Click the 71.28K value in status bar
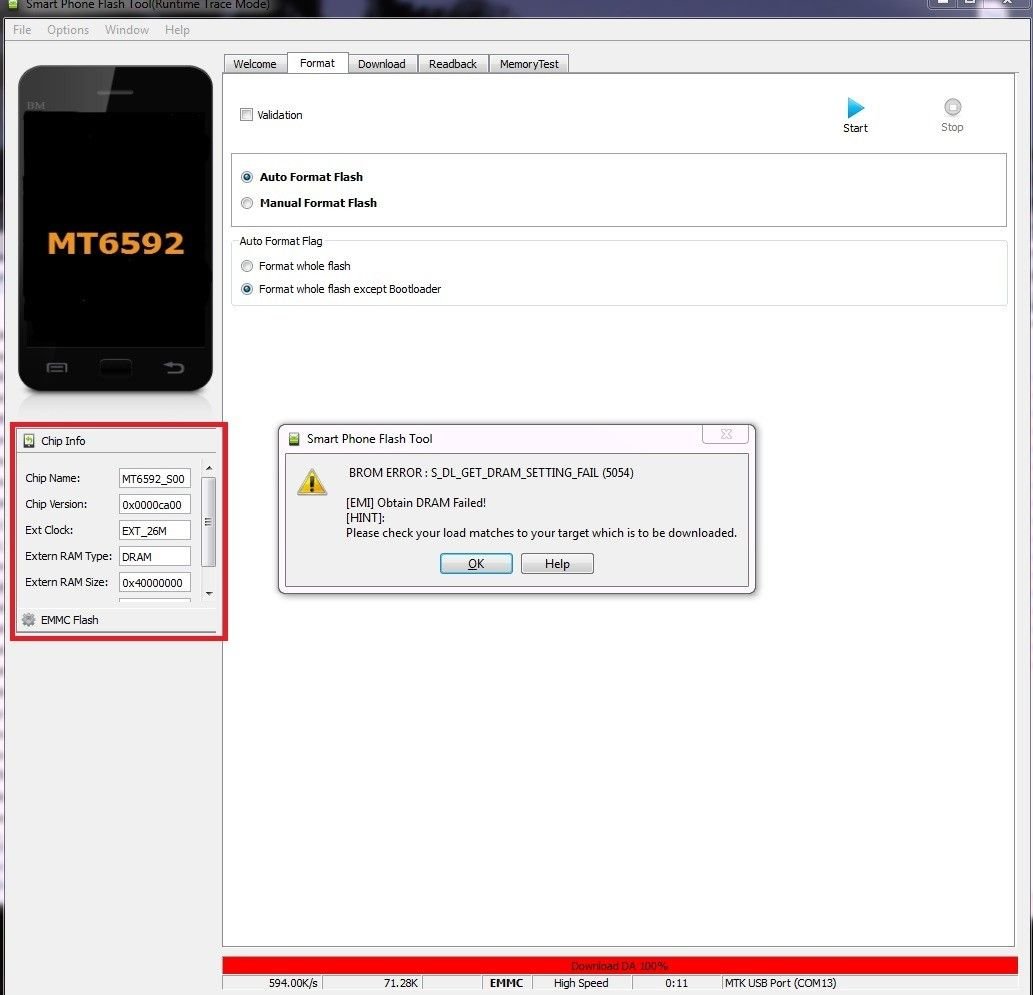 (x=401, y=983)
